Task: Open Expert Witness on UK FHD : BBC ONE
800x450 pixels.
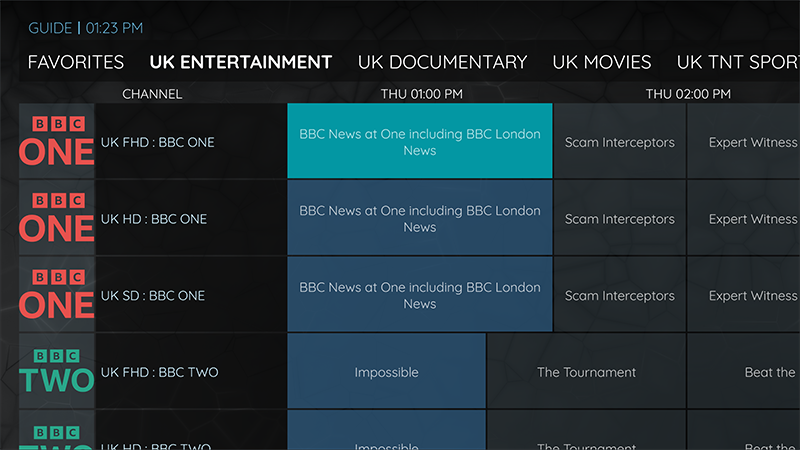Action: [744, 142]
